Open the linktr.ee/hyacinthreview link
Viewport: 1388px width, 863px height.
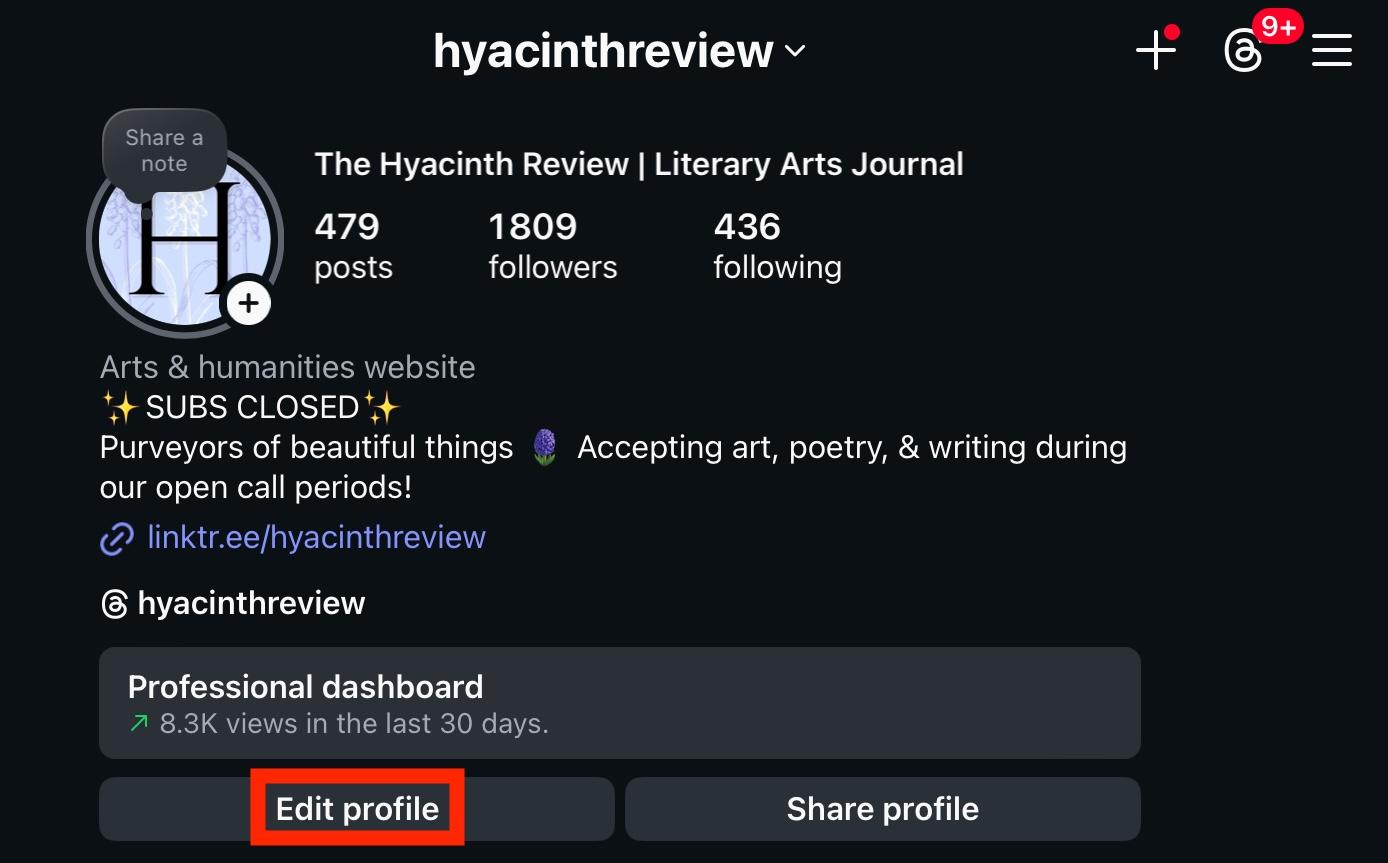pyautogui.click(x=316, y=538)
